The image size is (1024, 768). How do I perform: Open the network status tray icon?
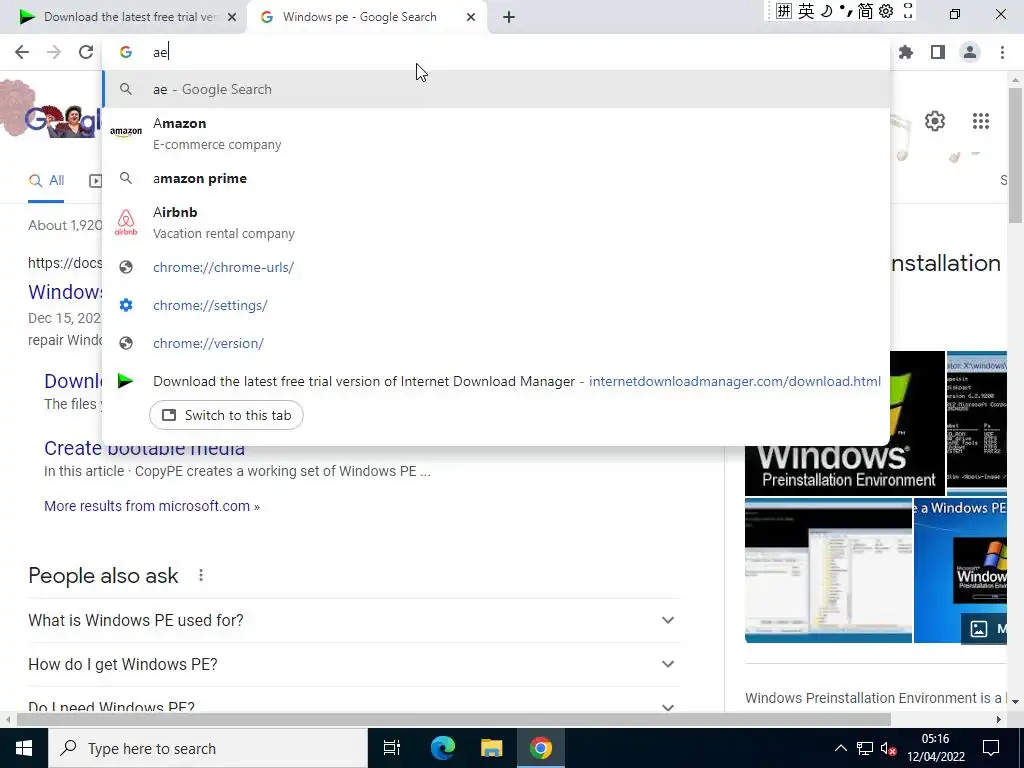point(865,748)
